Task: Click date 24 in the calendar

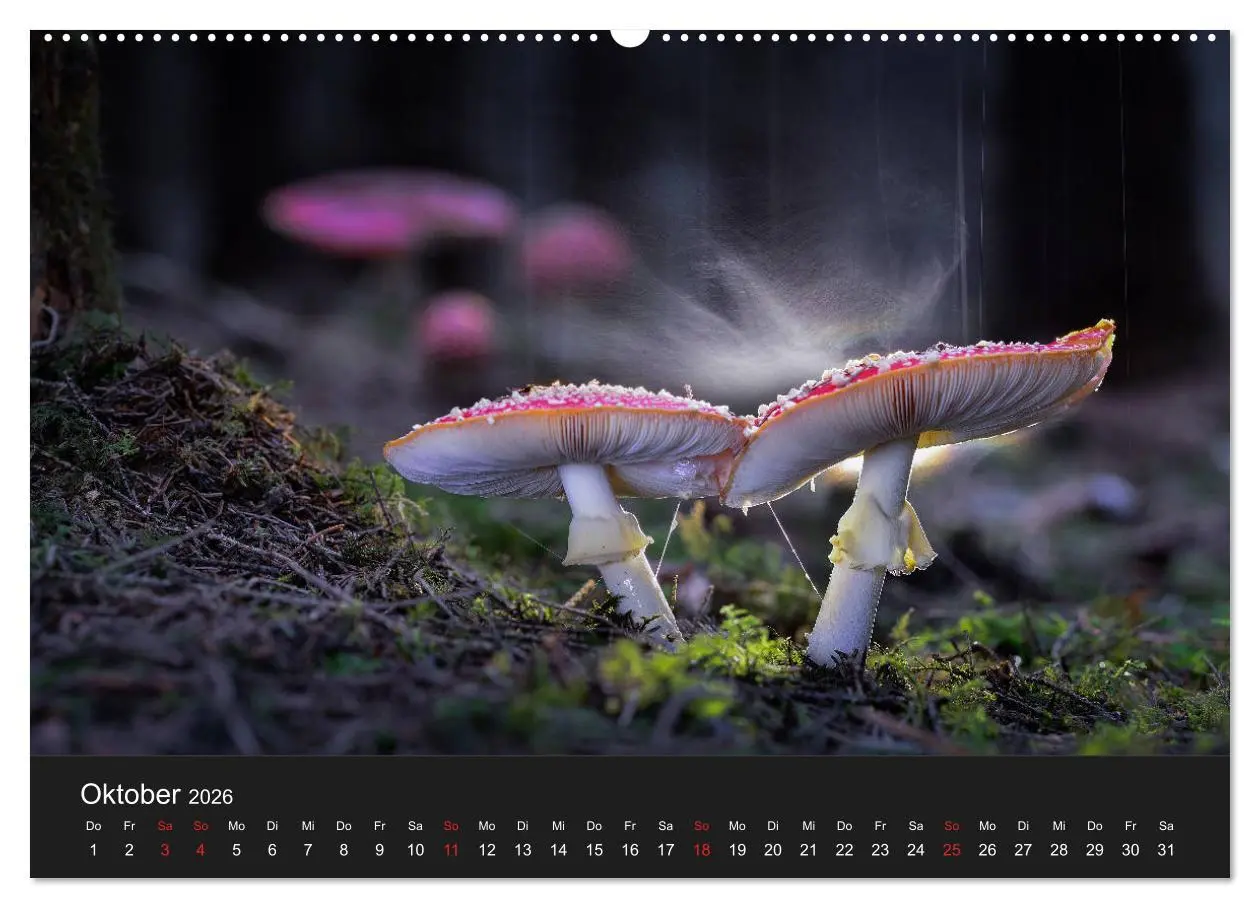Action: click(916, 850)
